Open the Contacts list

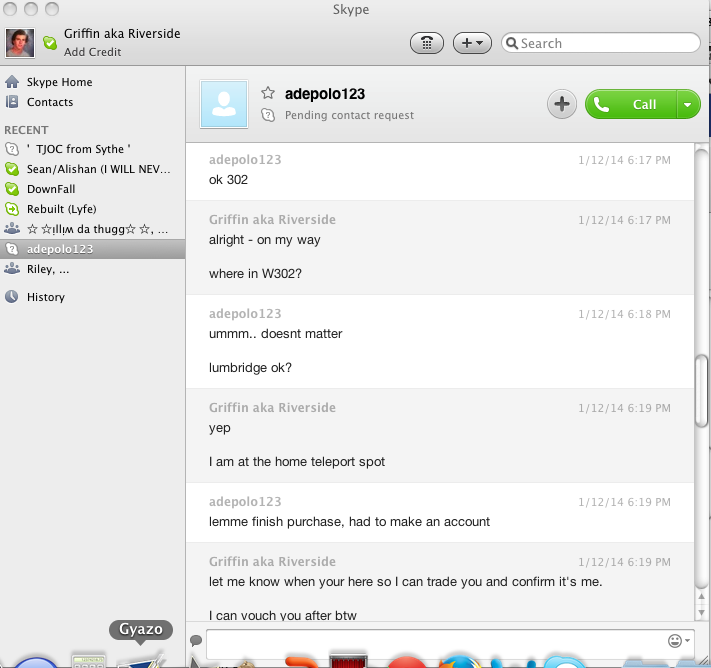(x=50, y=102)
